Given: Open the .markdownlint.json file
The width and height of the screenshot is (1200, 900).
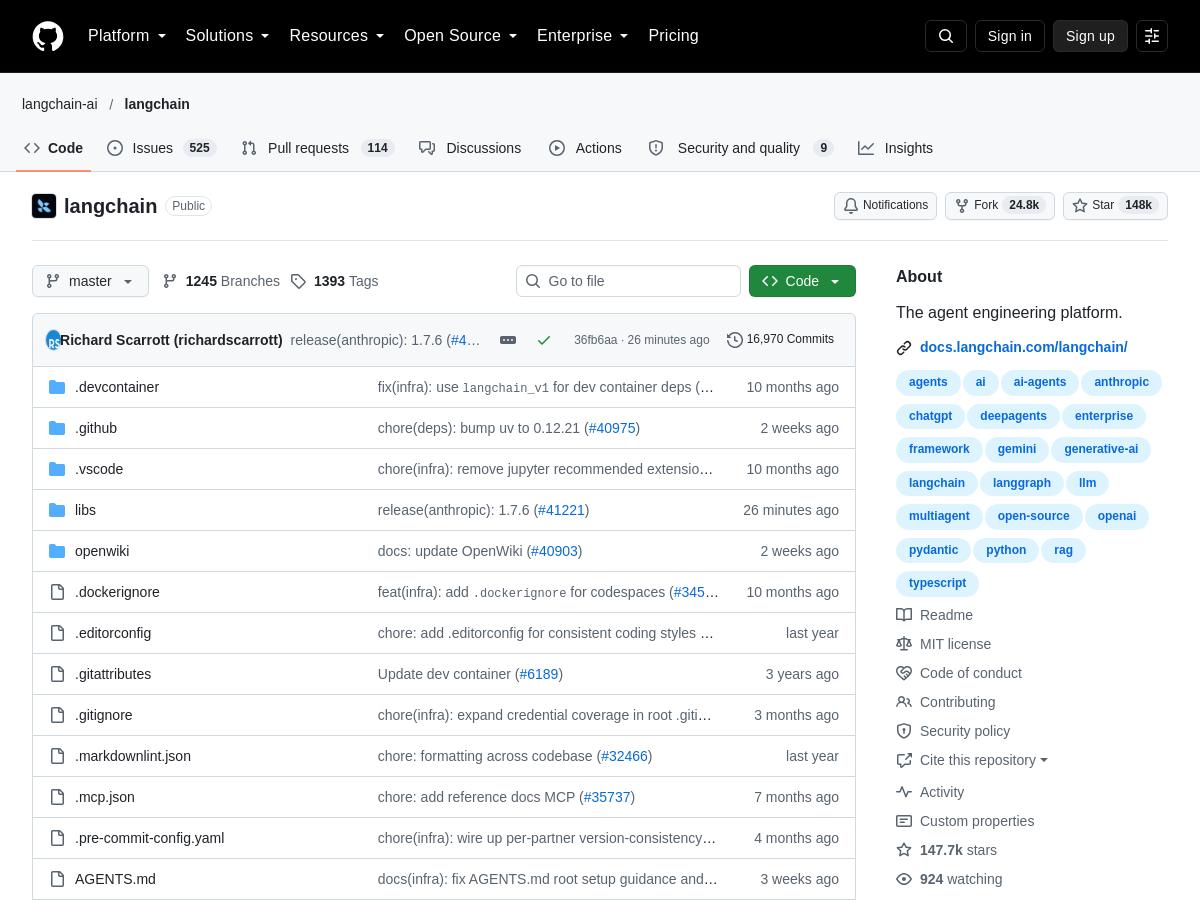Looking at the screenshot, I should [x=133, y=756].
